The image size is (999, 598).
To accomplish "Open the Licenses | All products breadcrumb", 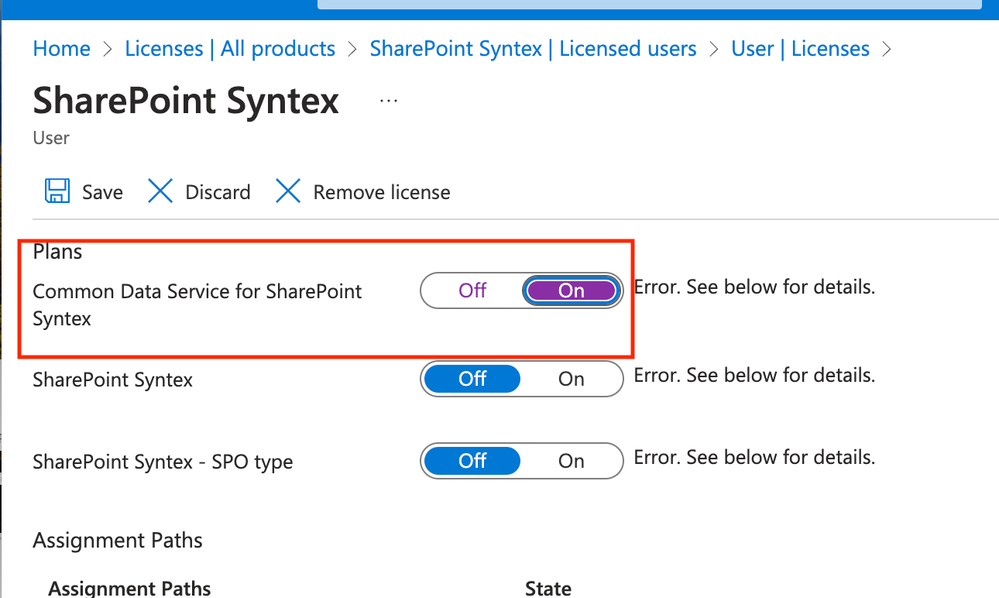I will [x=230, y=49].
